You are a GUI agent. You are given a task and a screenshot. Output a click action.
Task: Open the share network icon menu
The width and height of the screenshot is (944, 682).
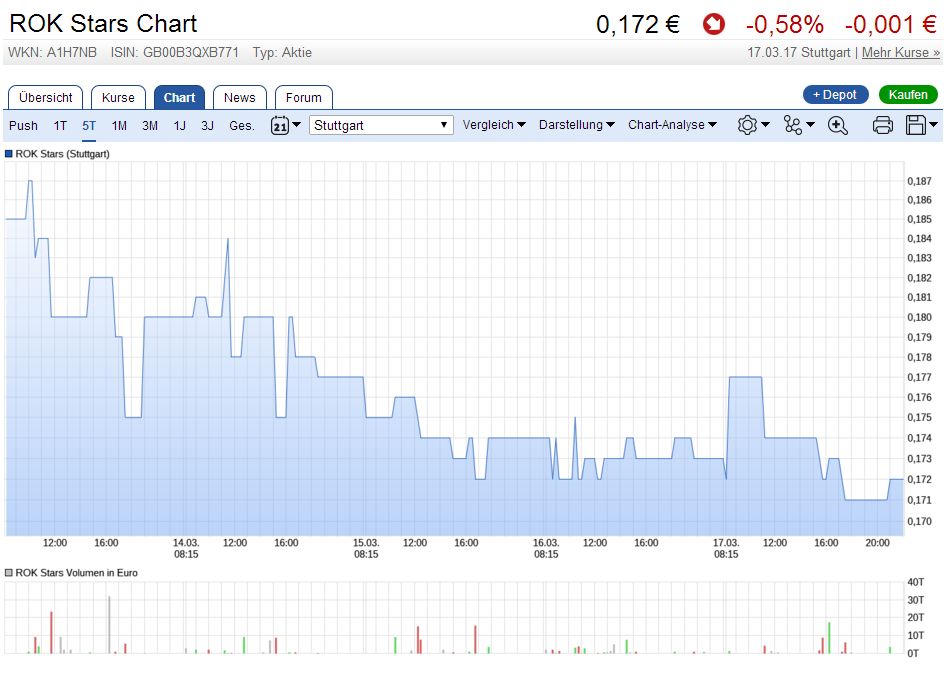792,125
